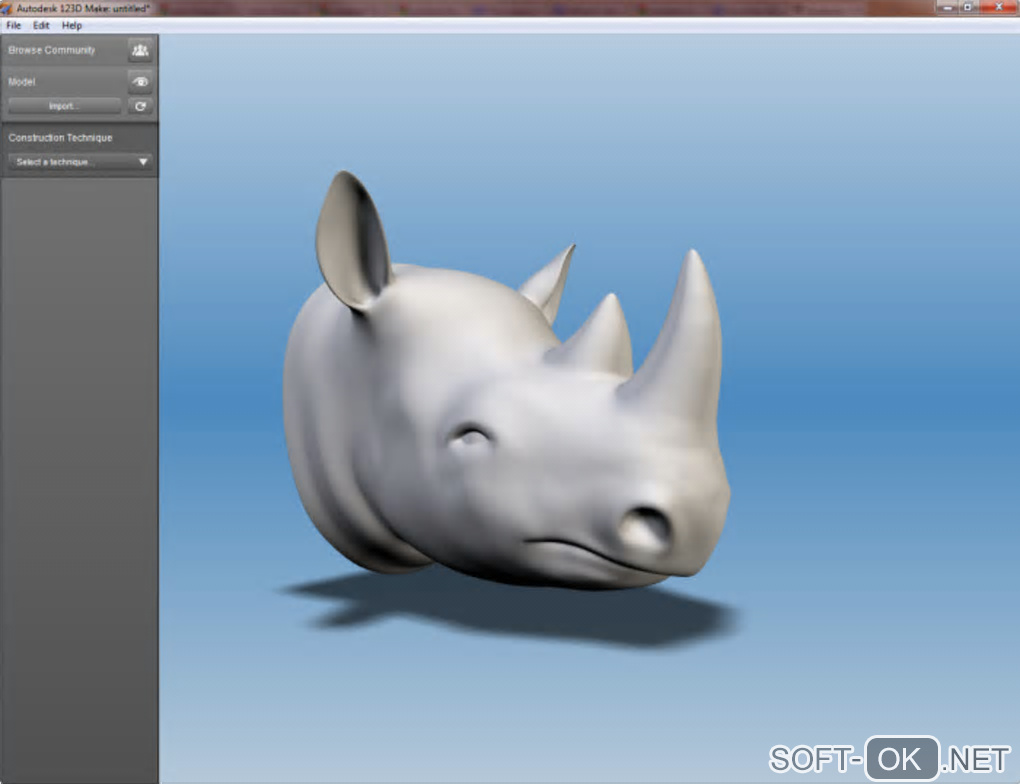Viewport: 1020px width, 784px height.
Task: Click the Browse Community people icon
Action: coord(140,50)
